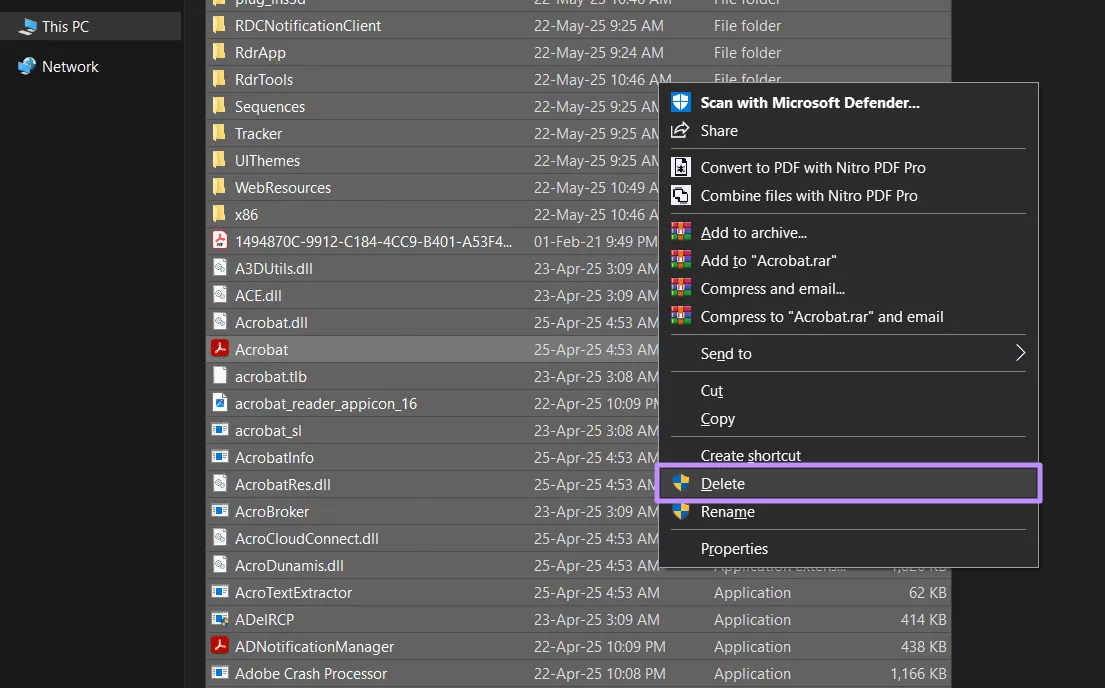Screen dimensions: 1105x688
Task: Click the Adobe Crash Processor application icon
Action: click(x=219, y=673)
